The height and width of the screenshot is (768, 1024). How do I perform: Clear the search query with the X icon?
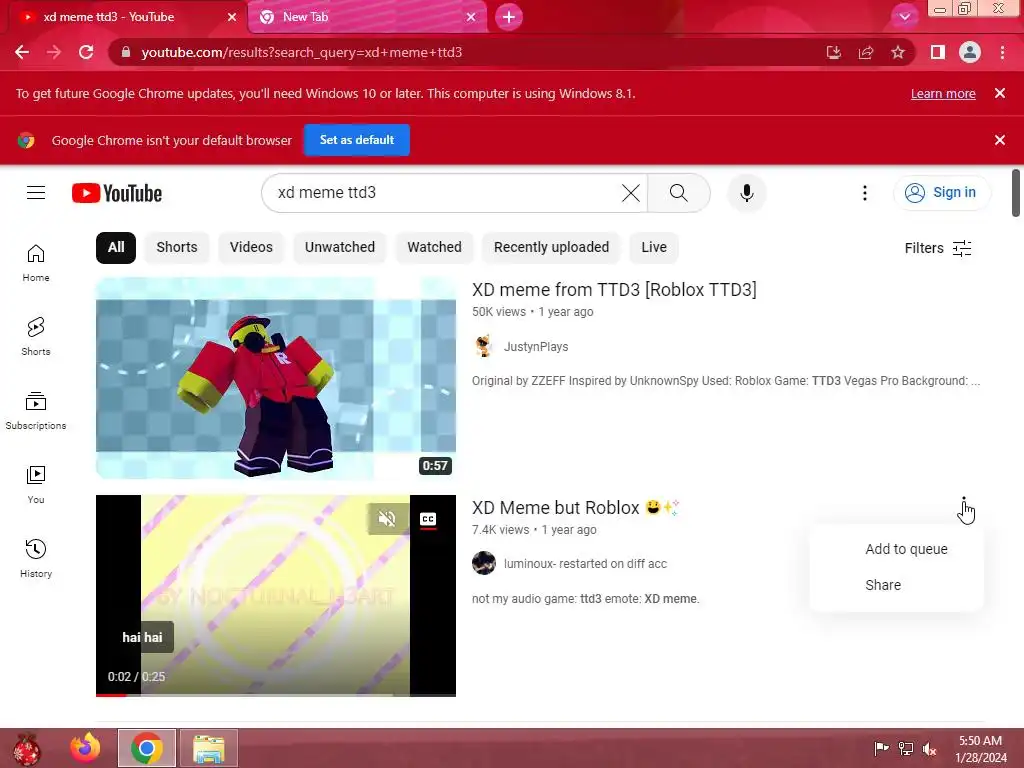tap(630, 193)
